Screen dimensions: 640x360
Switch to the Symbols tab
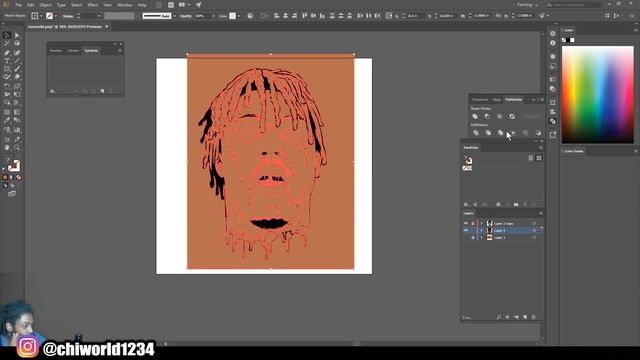pos(91,51)
